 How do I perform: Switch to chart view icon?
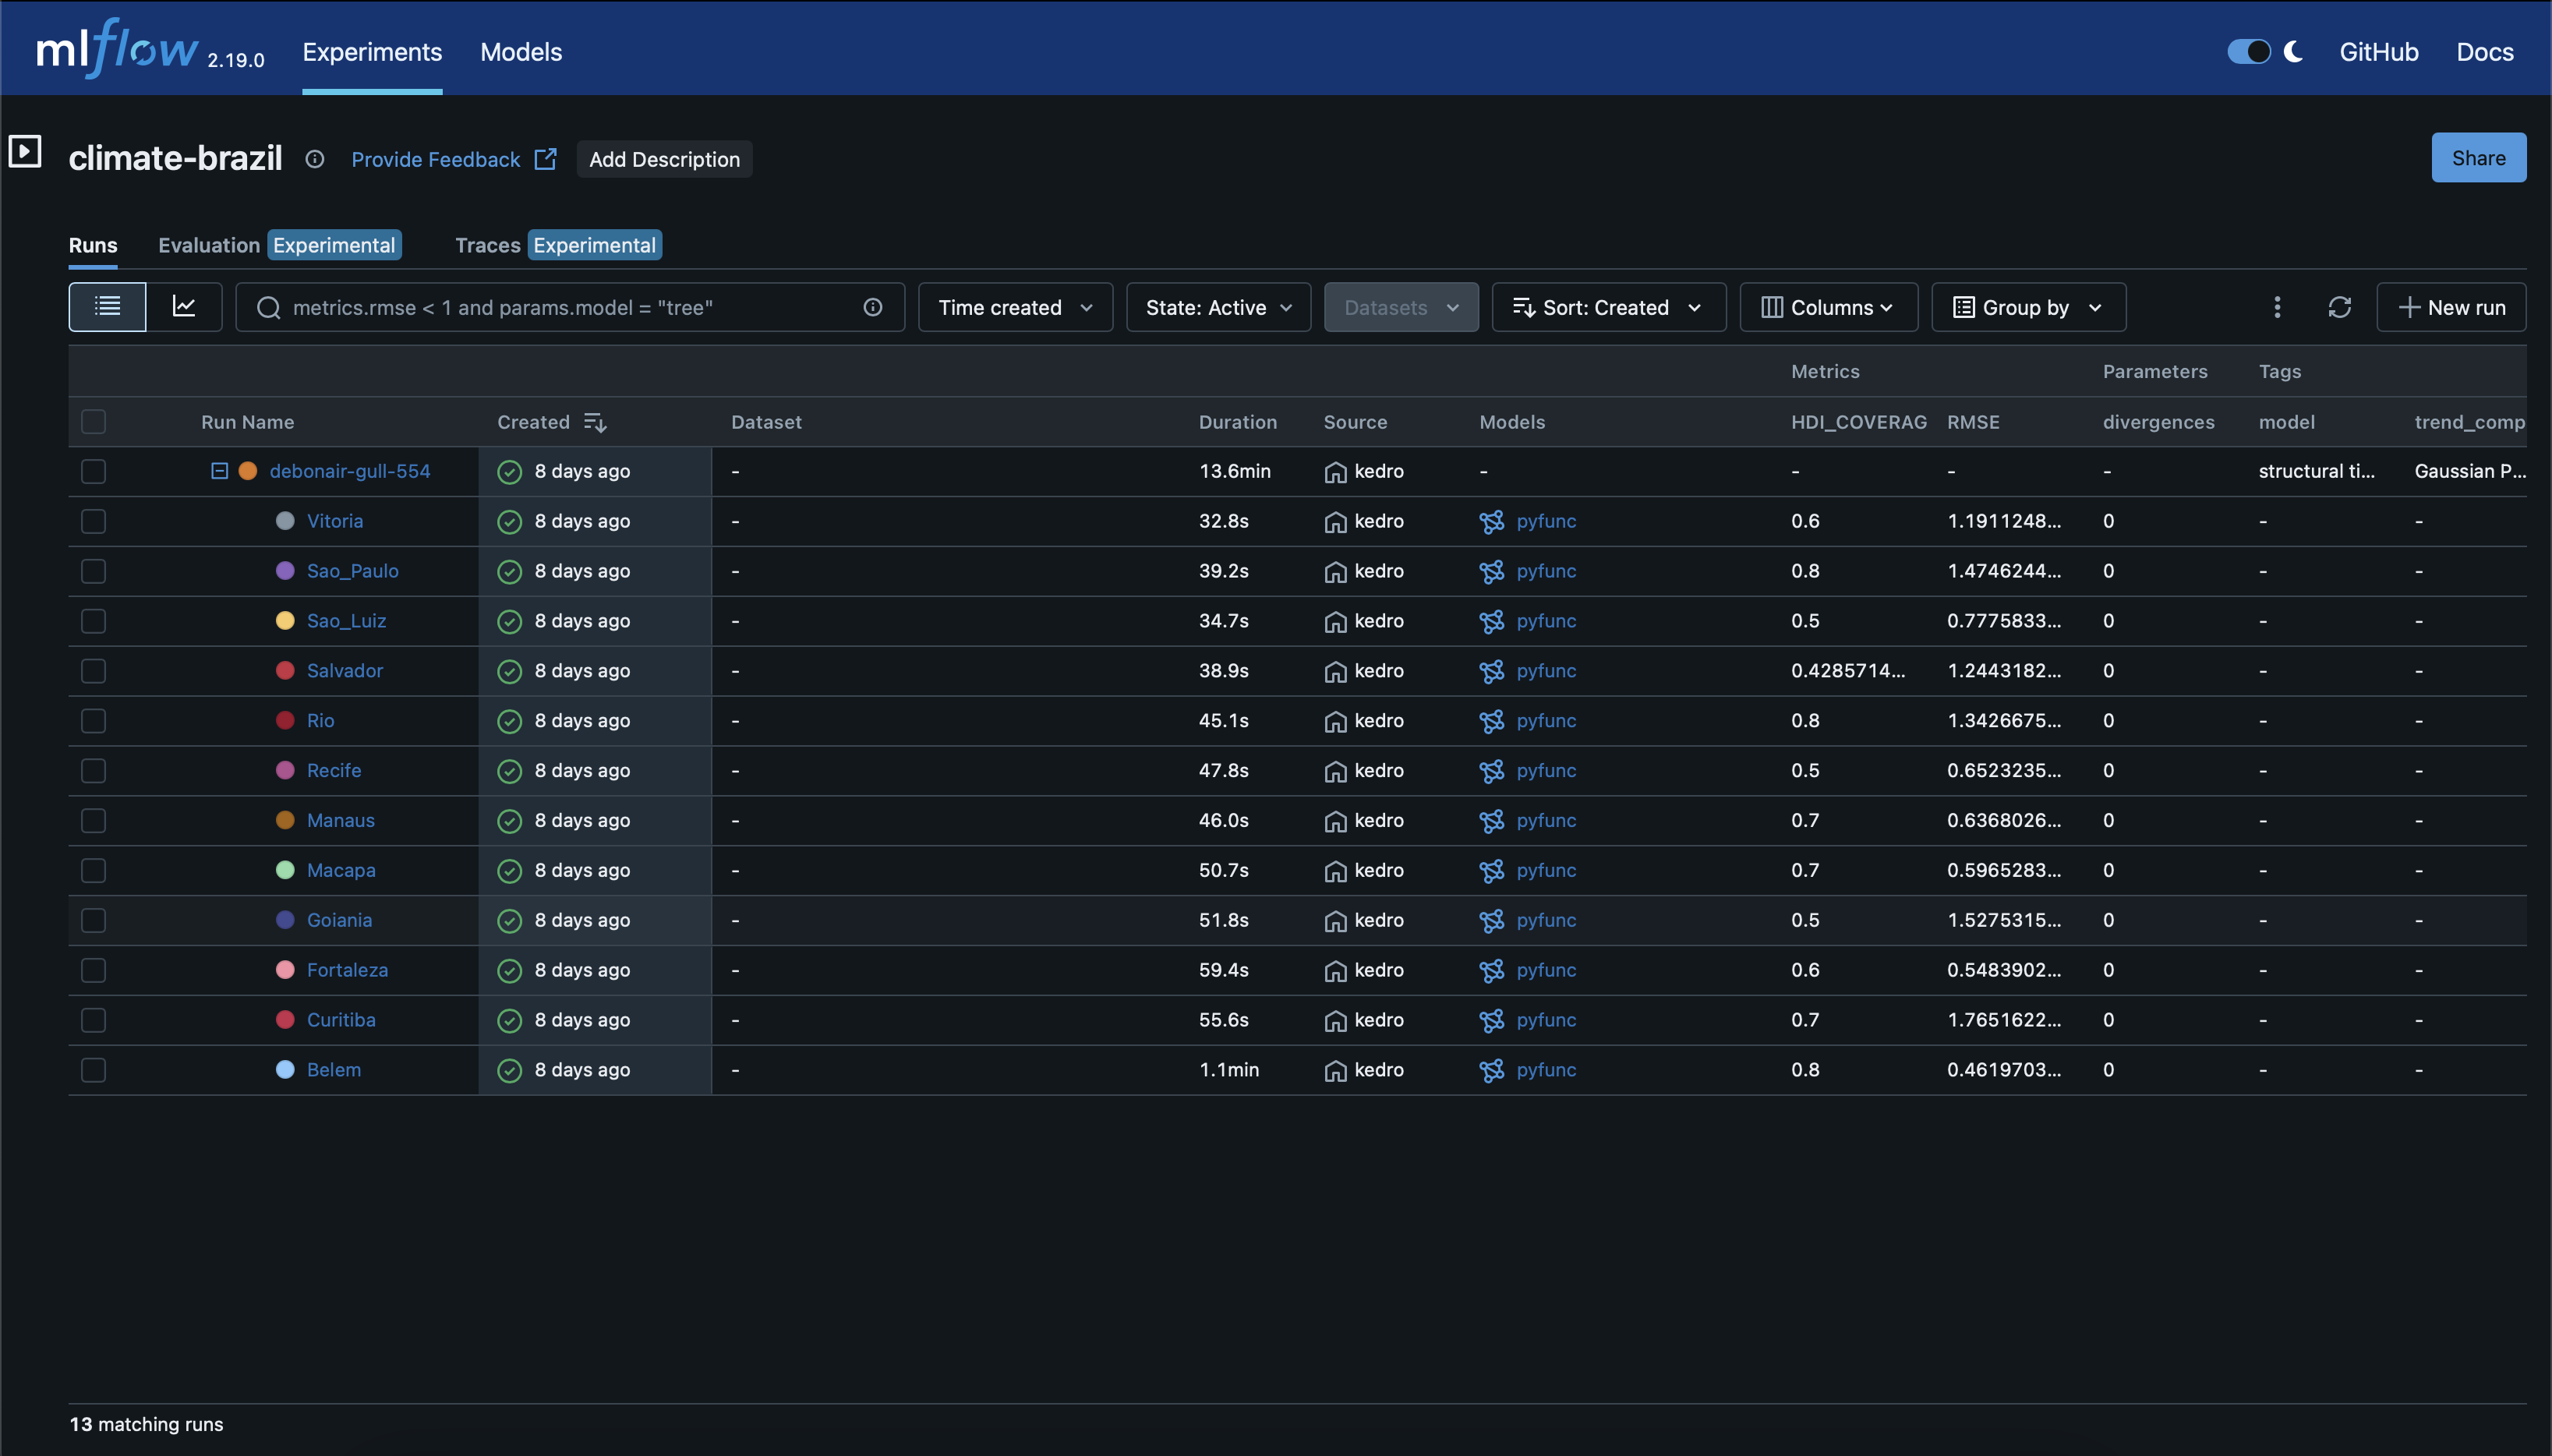click(184, 306)
